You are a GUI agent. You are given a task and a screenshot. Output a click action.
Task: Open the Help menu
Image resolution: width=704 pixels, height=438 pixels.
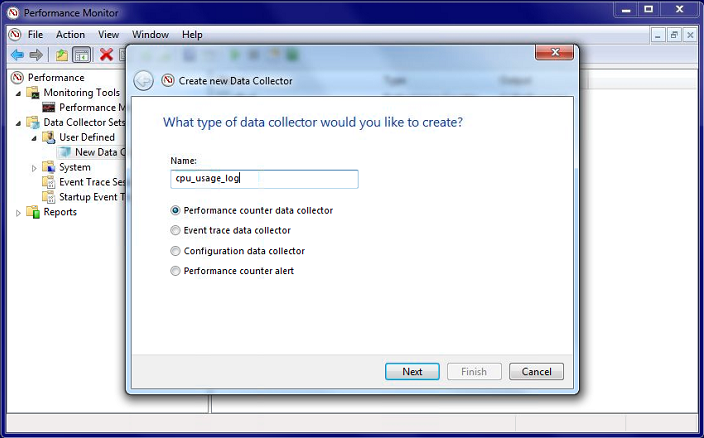tap(192, 35)
